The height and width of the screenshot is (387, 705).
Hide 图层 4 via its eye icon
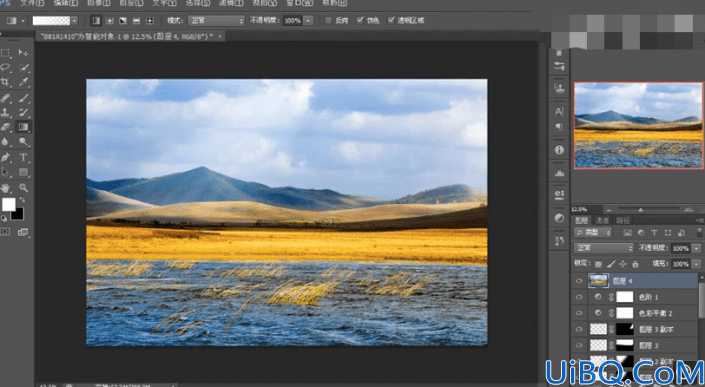579,281
